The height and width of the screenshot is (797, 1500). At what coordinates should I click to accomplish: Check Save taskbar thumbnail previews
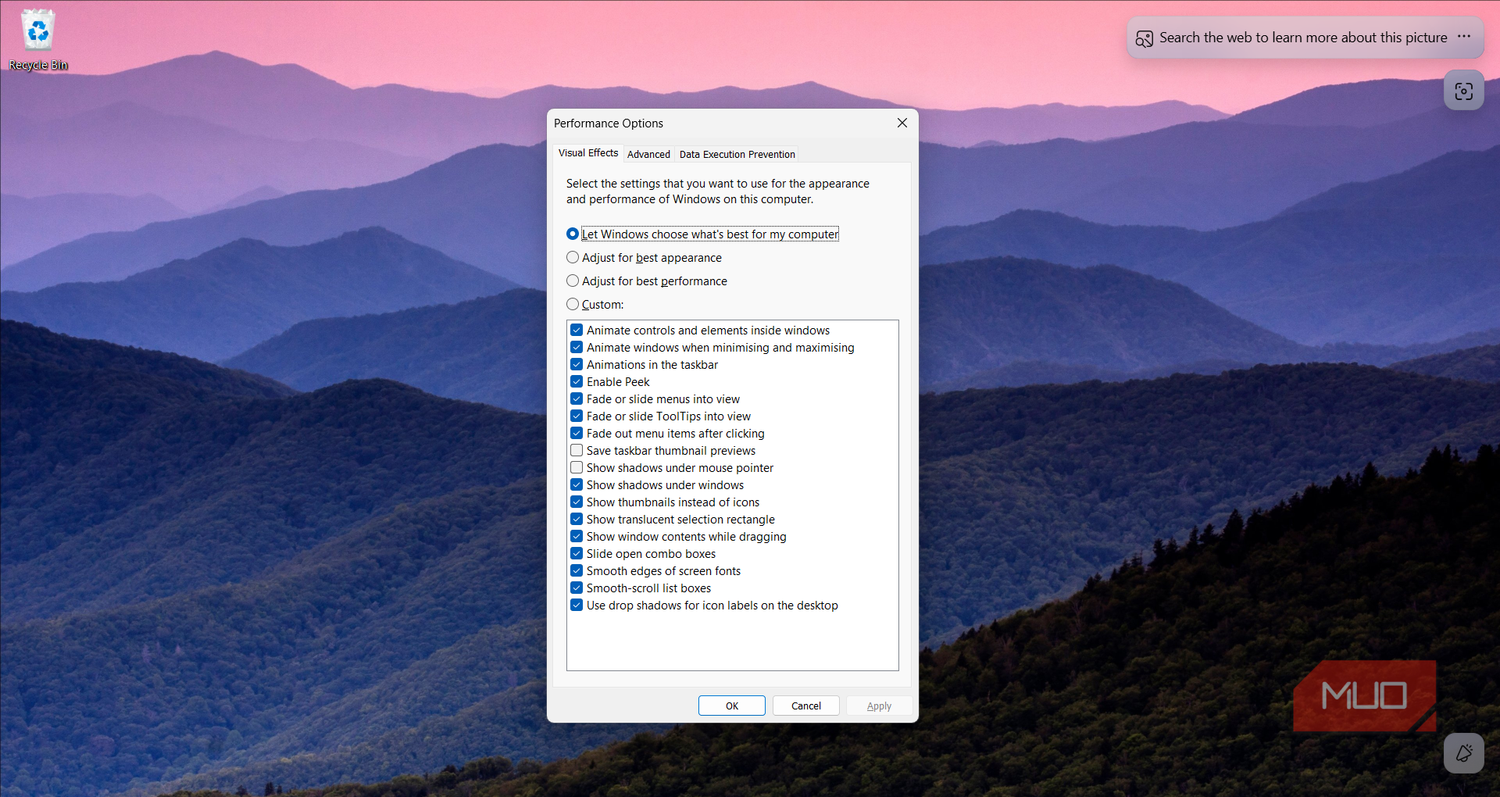click(x=577, y=450)
